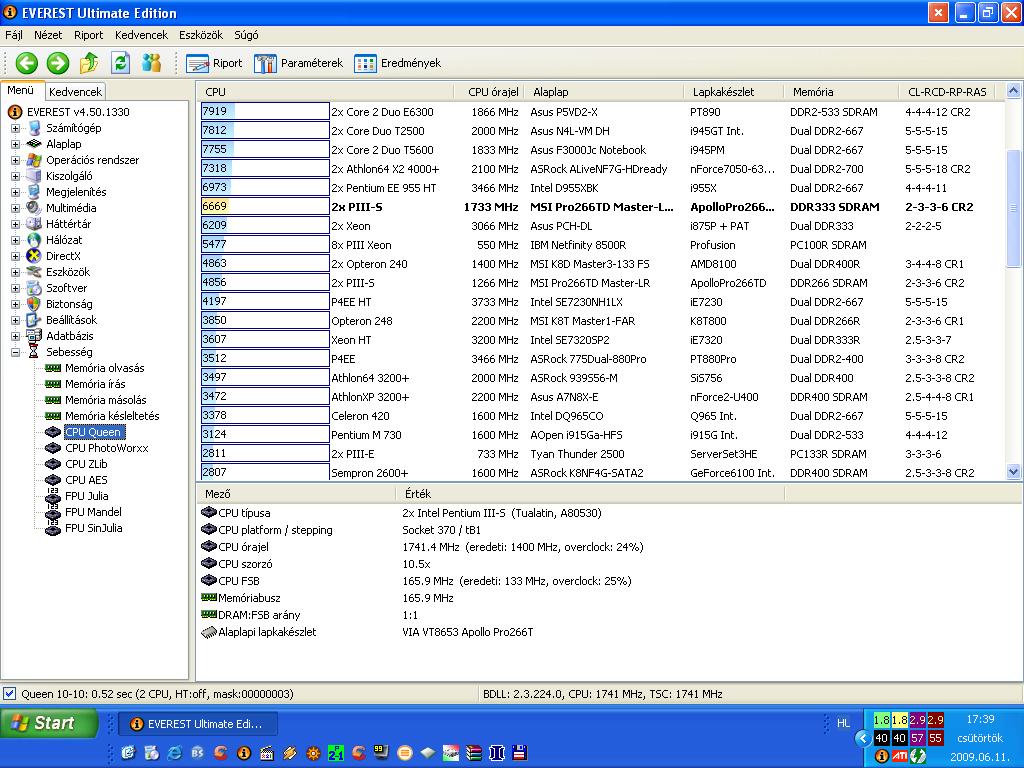Open the Kedvencek menu in menu bar

141,35
